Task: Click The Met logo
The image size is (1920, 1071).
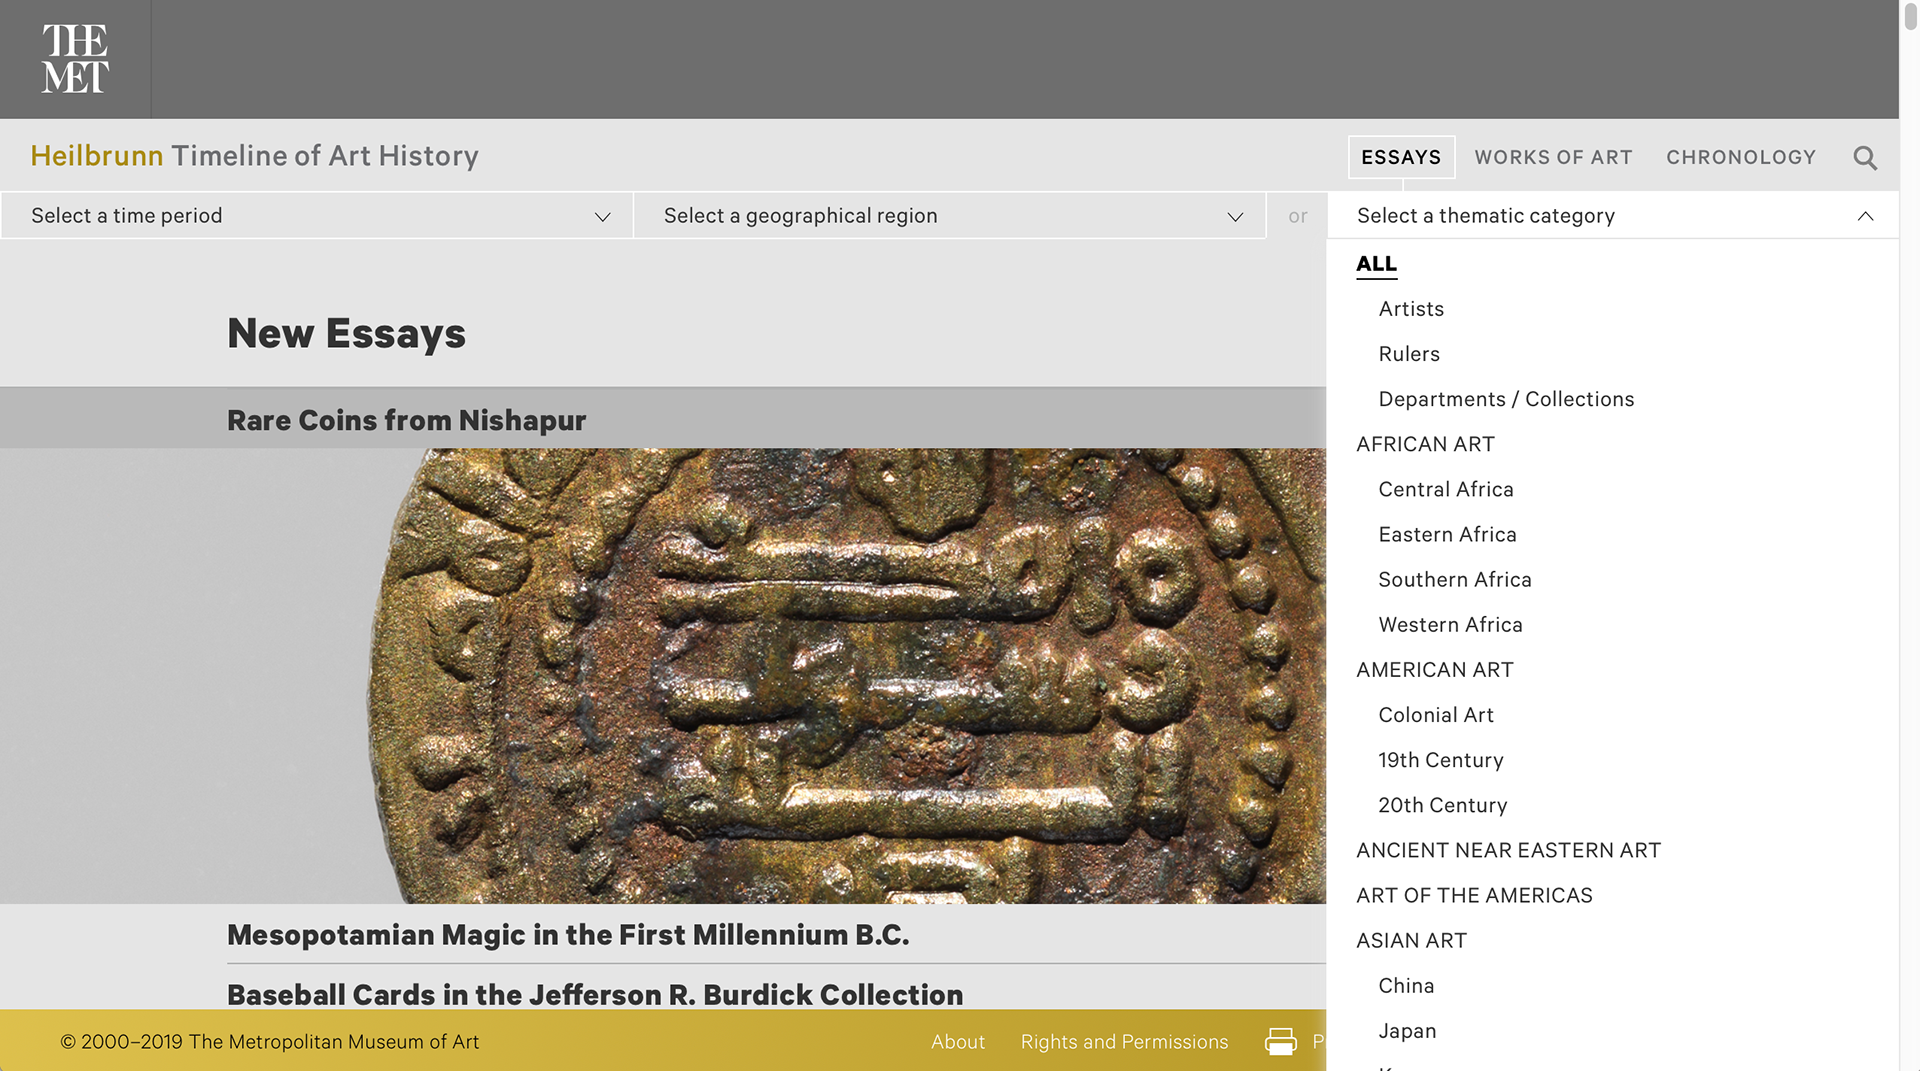Action: click(75, 59)
